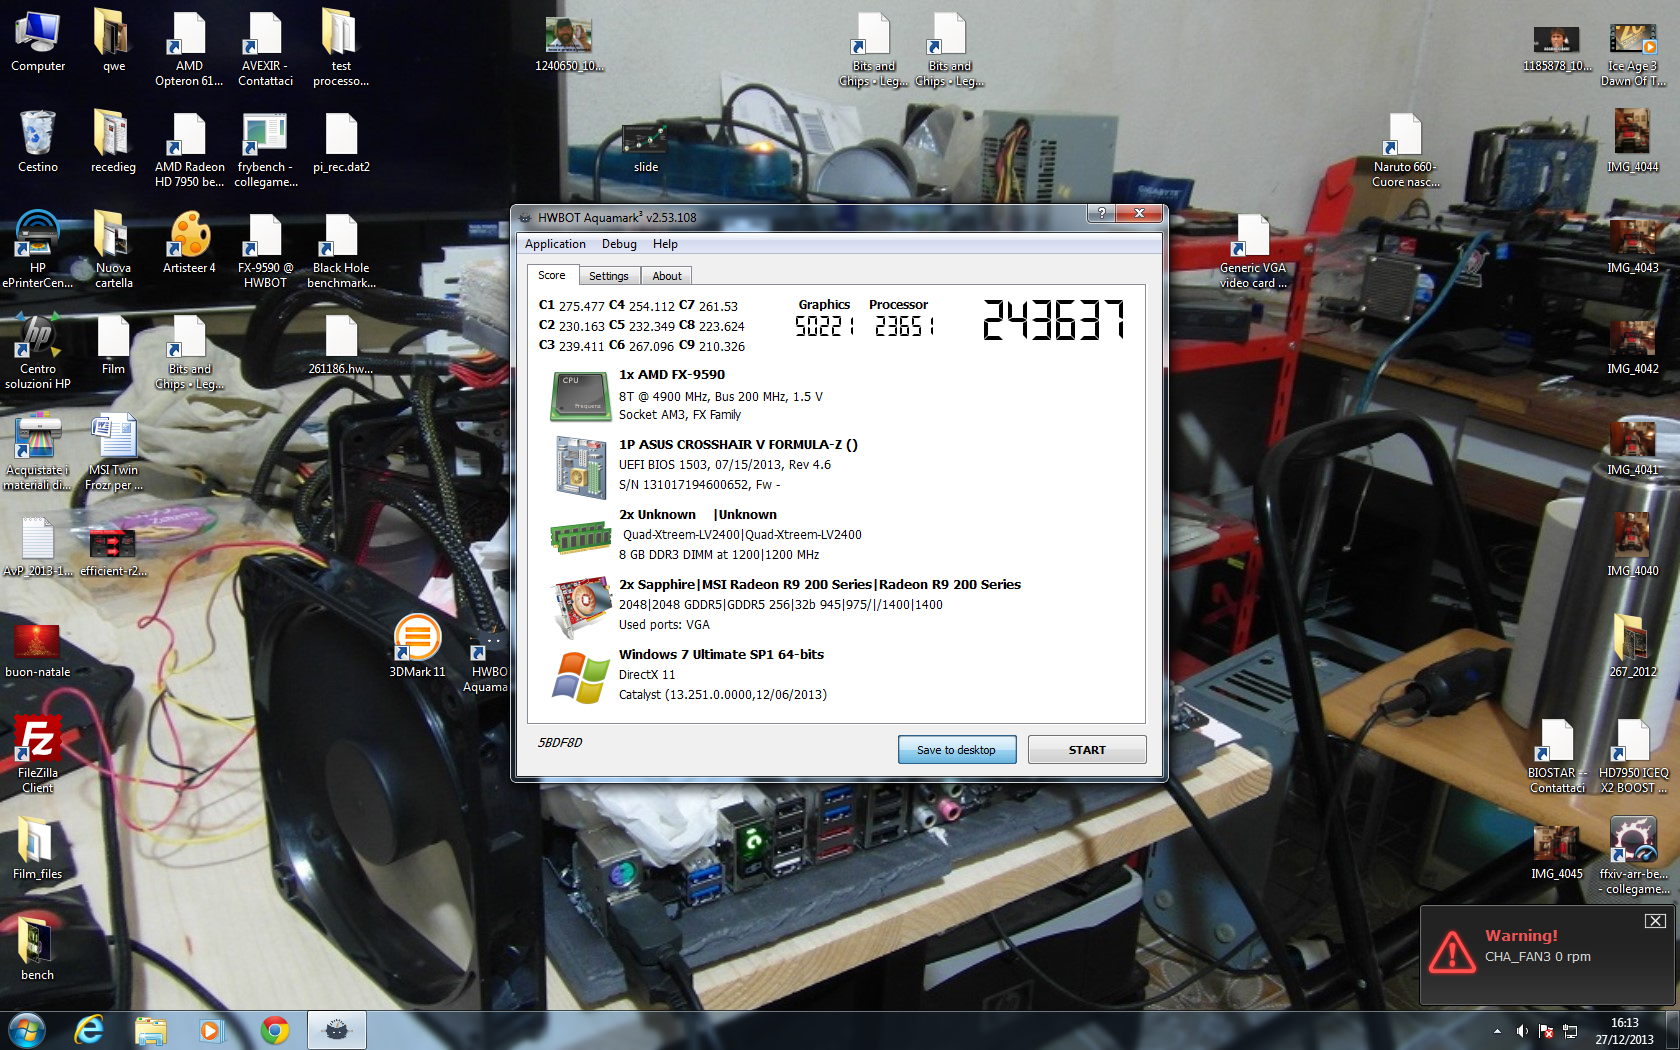Image resolution: width=1680 pixels, height=1050 pixels.
Task: Close the CHA_FAN3 warning popup
Action: pyautogui.click(x=1655, y=921)
